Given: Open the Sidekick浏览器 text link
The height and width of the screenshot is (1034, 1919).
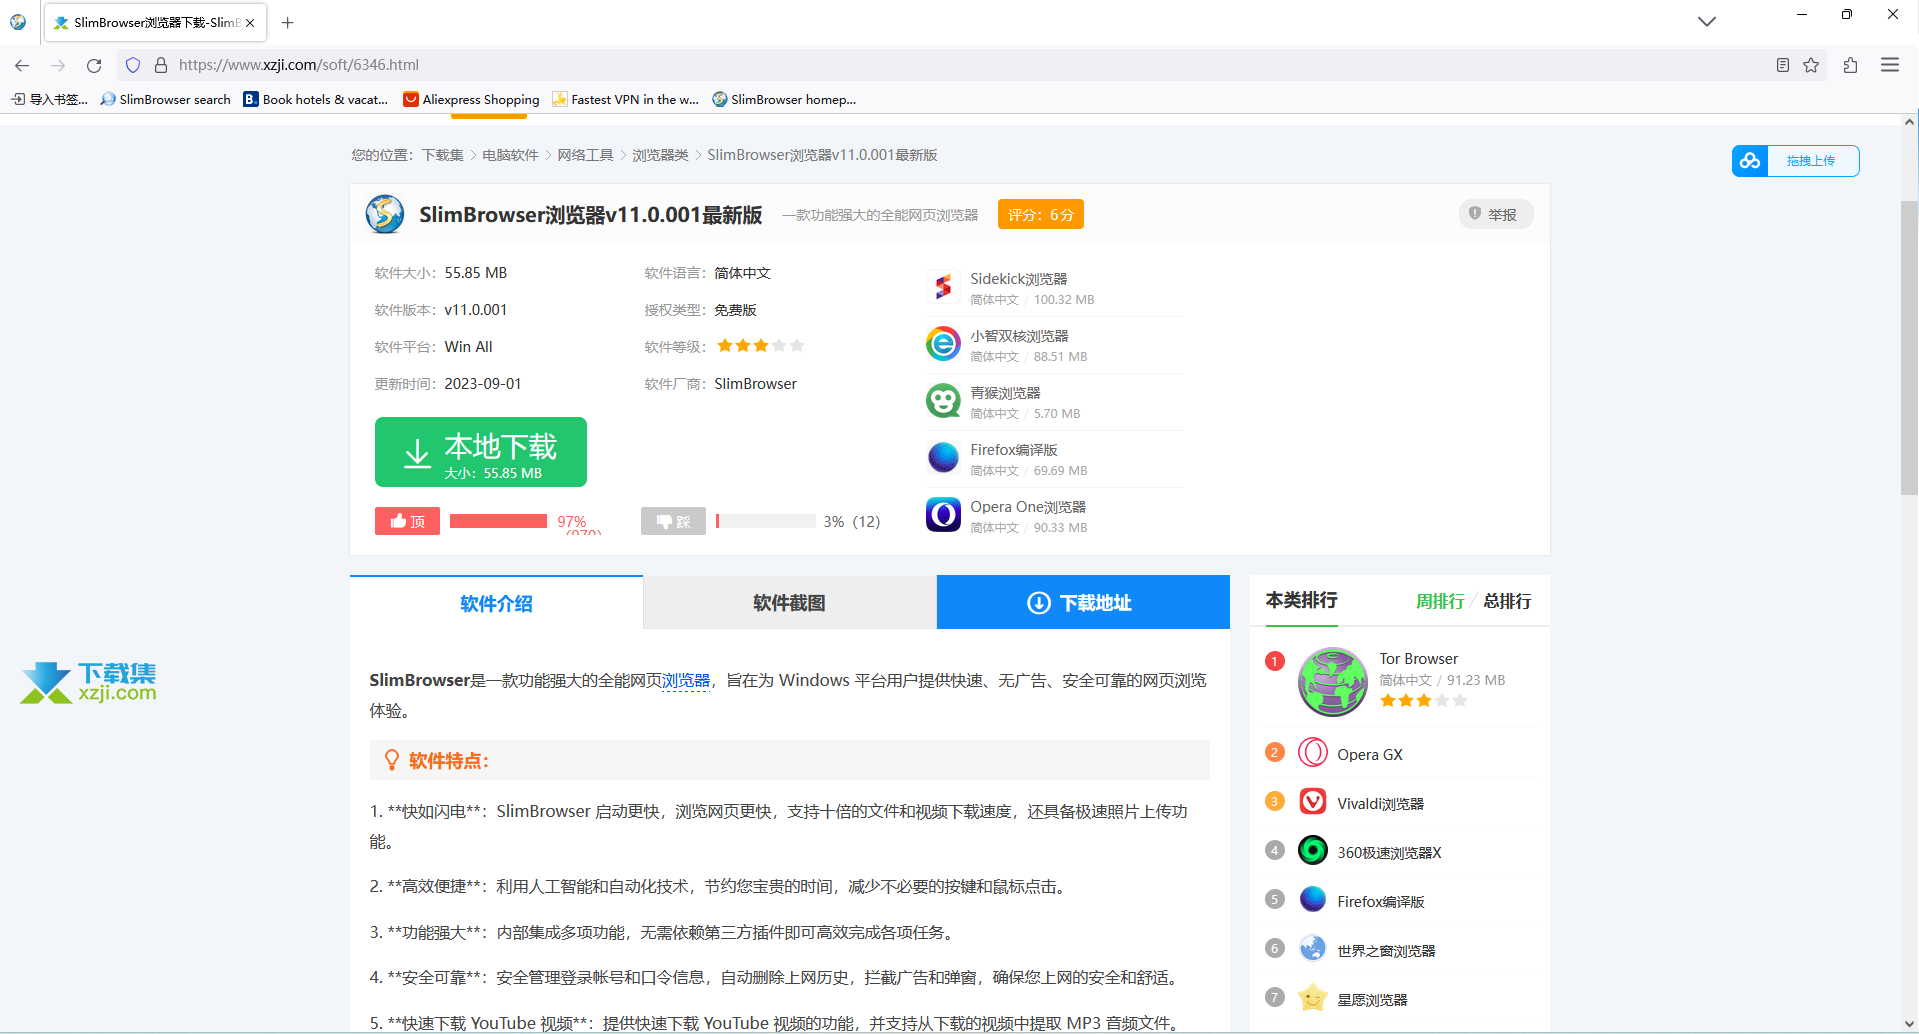Looking at the screenshot, I should (1019, 279).
